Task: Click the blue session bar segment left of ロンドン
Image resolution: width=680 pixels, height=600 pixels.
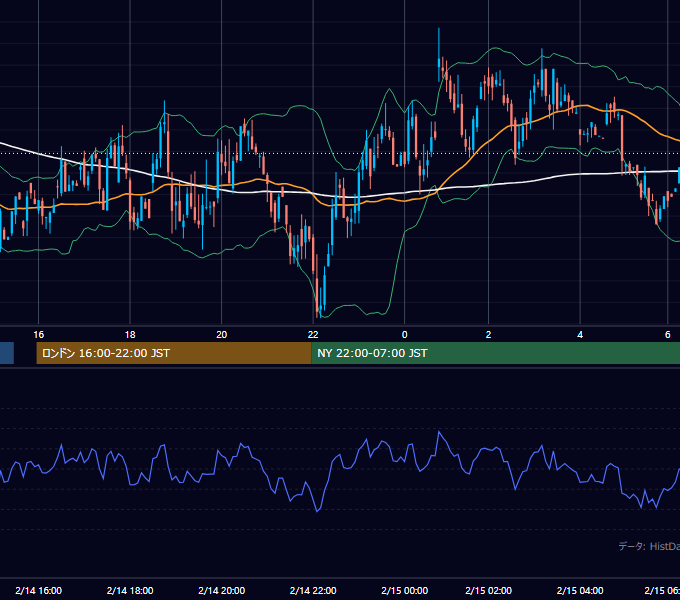Action: (x=7, y=353)
